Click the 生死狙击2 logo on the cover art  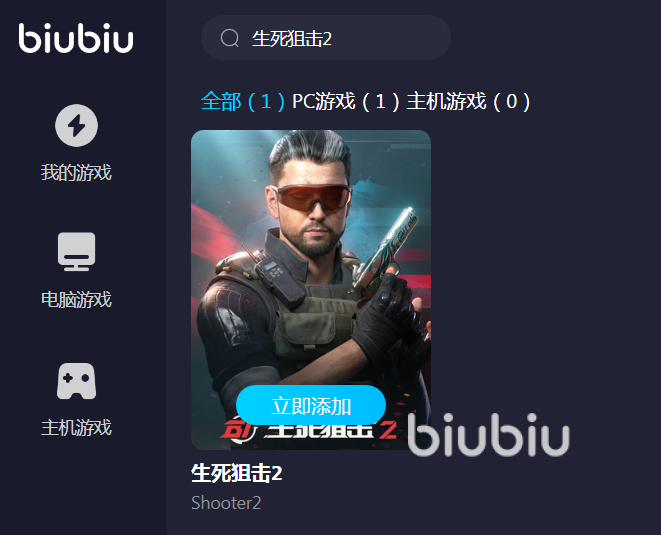pyautogui.click(x=309, y=430)
